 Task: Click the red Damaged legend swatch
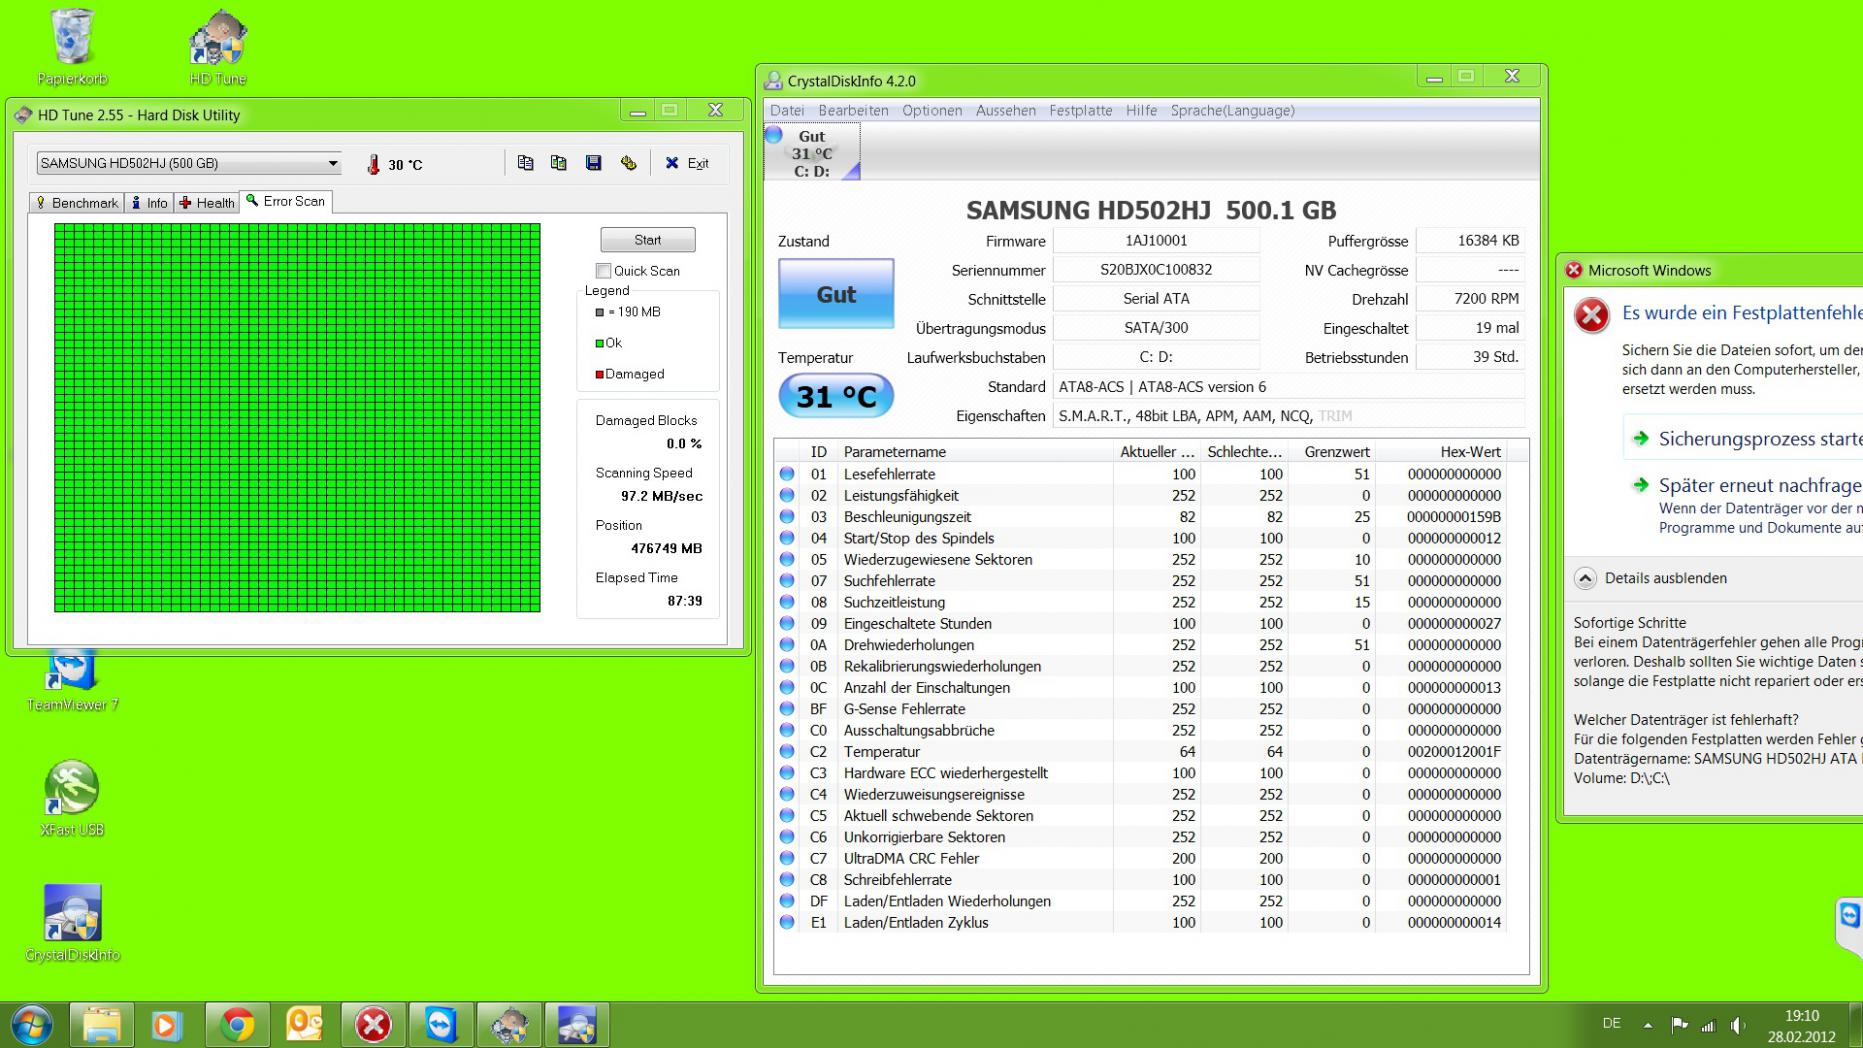click(600, 375)
